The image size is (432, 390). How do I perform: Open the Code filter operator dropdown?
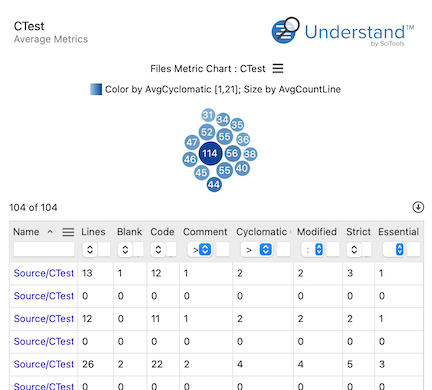158,250
